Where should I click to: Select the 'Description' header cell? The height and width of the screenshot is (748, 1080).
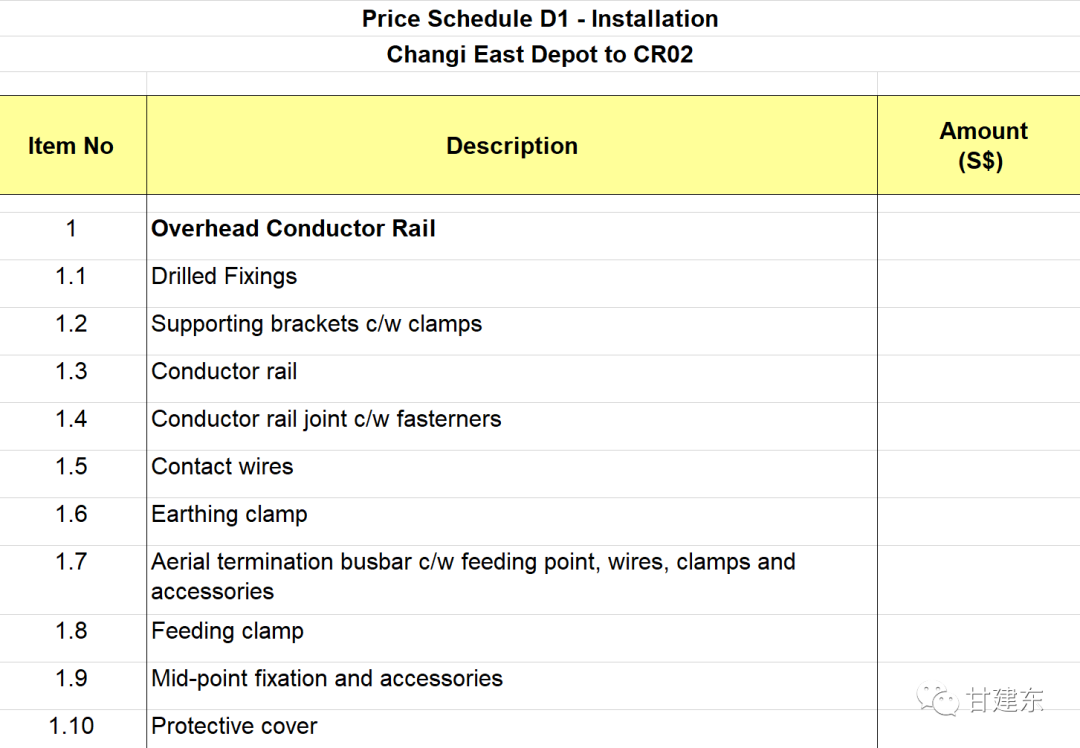[x=512, y=145]
